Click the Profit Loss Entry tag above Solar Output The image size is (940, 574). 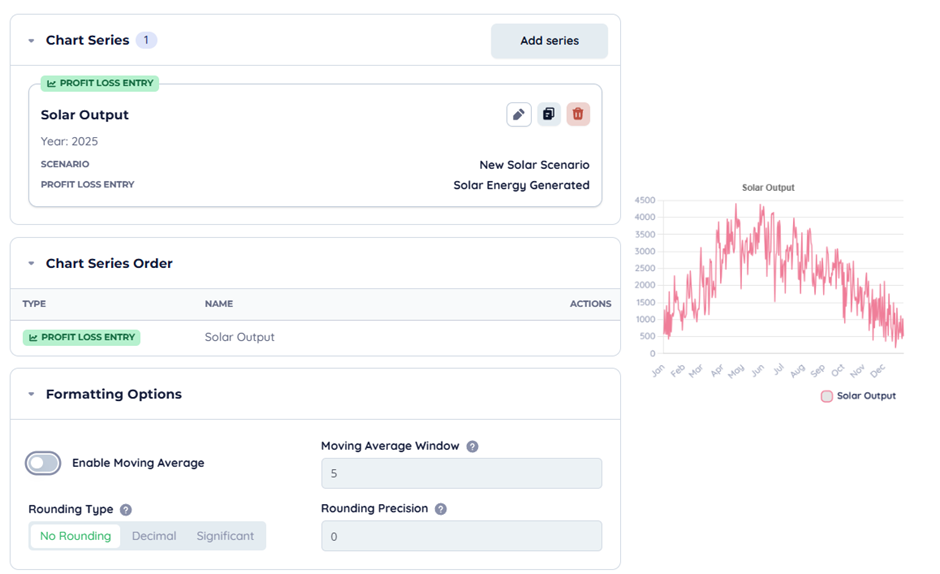(x=99, y=84)
